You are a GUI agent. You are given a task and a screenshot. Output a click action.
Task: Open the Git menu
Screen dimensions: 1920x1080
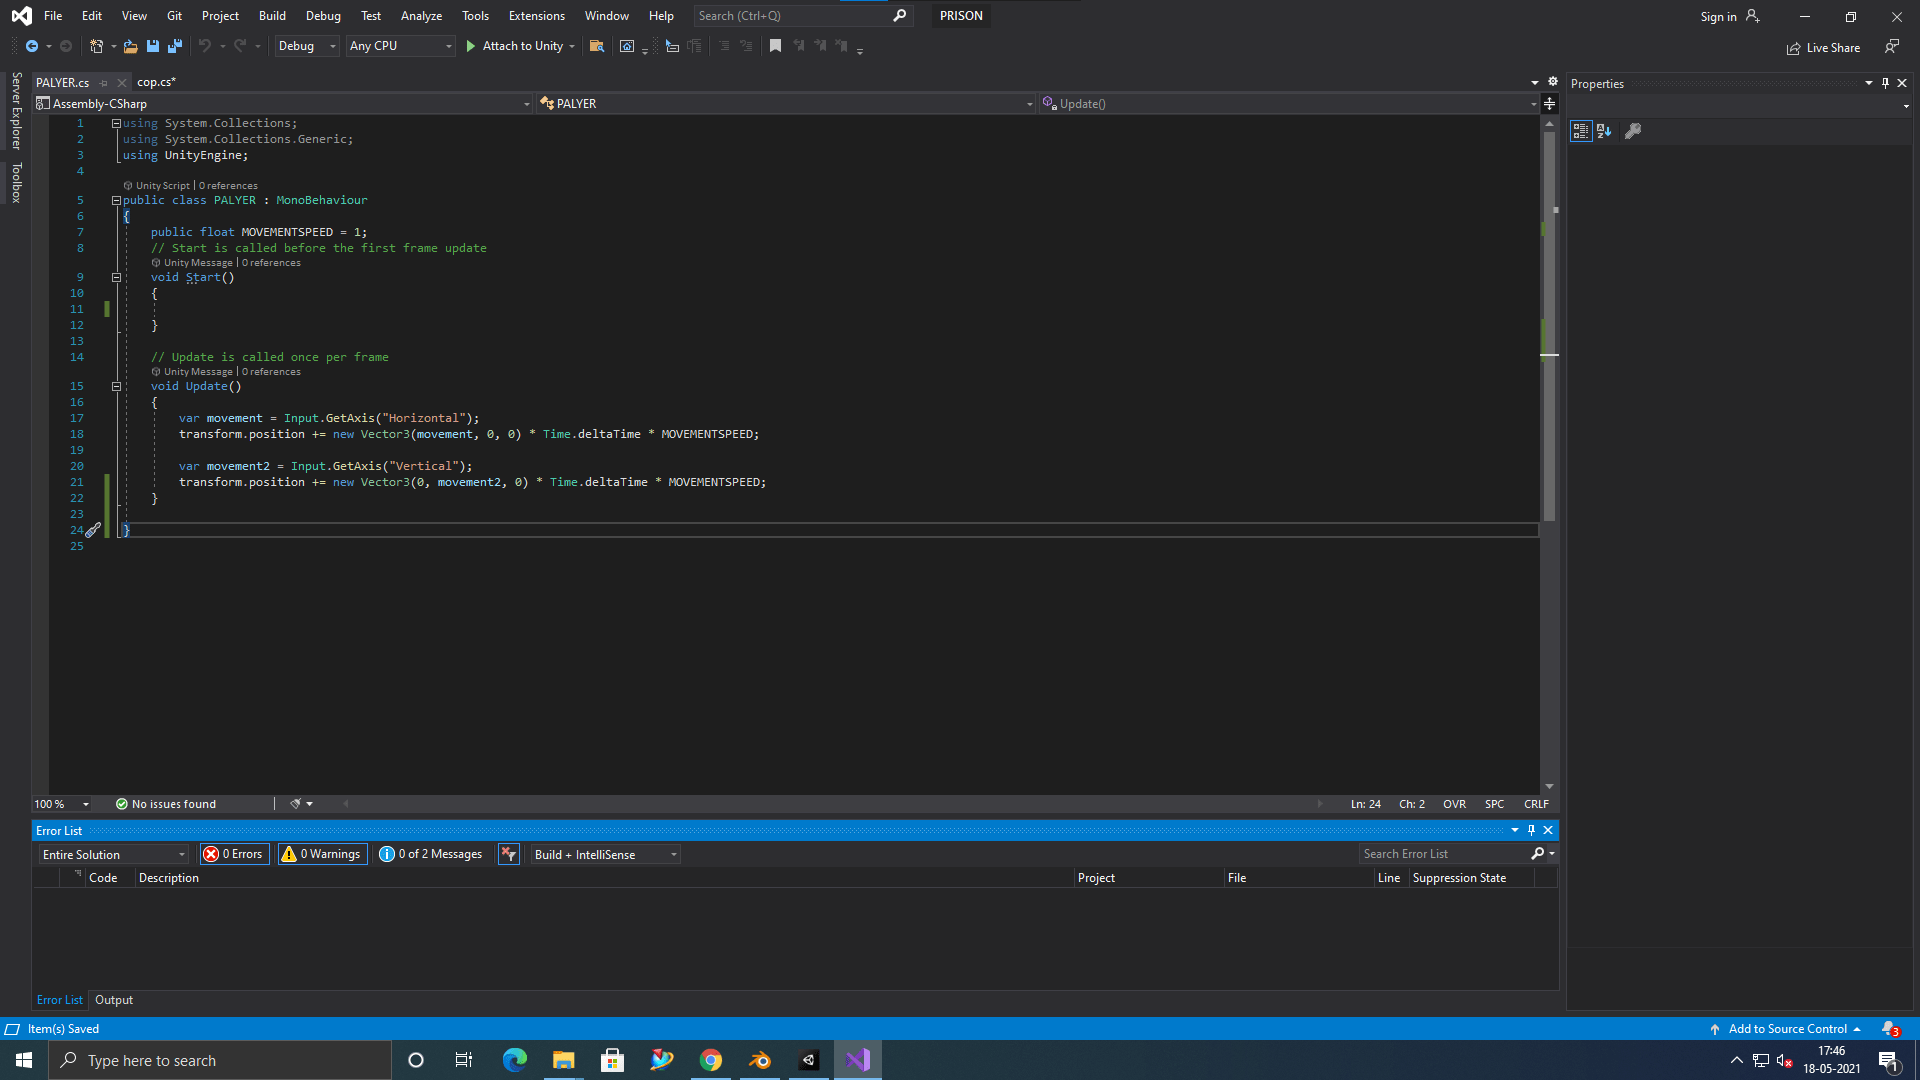pyautogui.click(x=173, y=15)
